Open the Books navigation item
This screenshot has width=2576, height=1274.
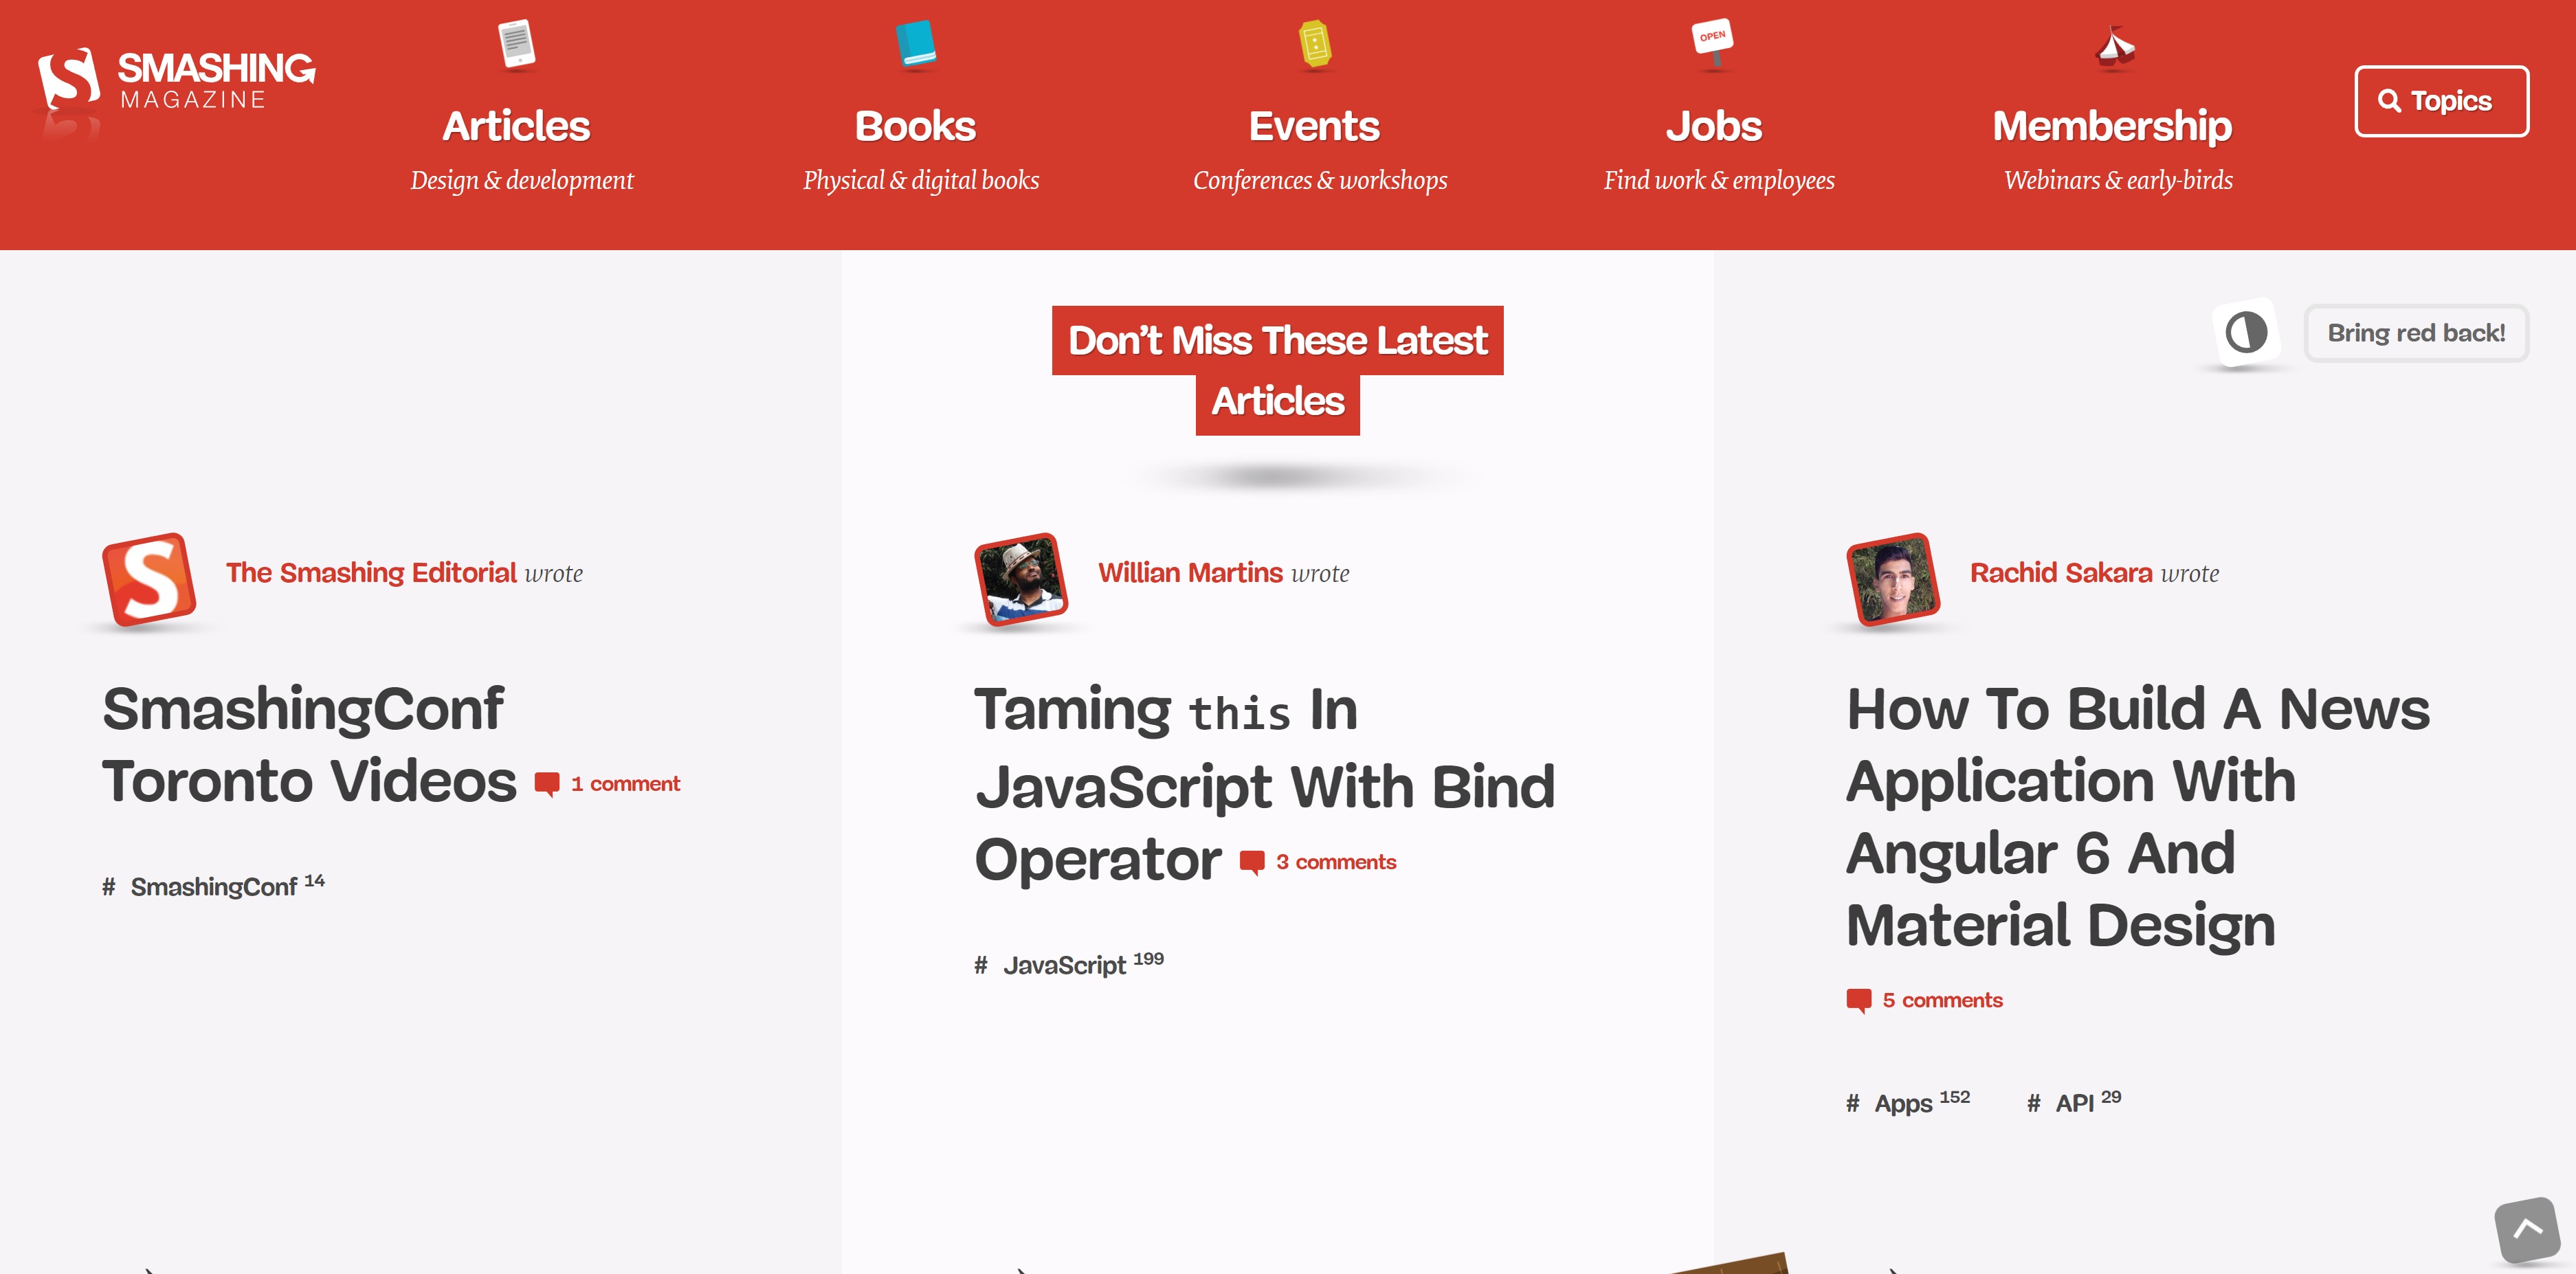point(916,127)
